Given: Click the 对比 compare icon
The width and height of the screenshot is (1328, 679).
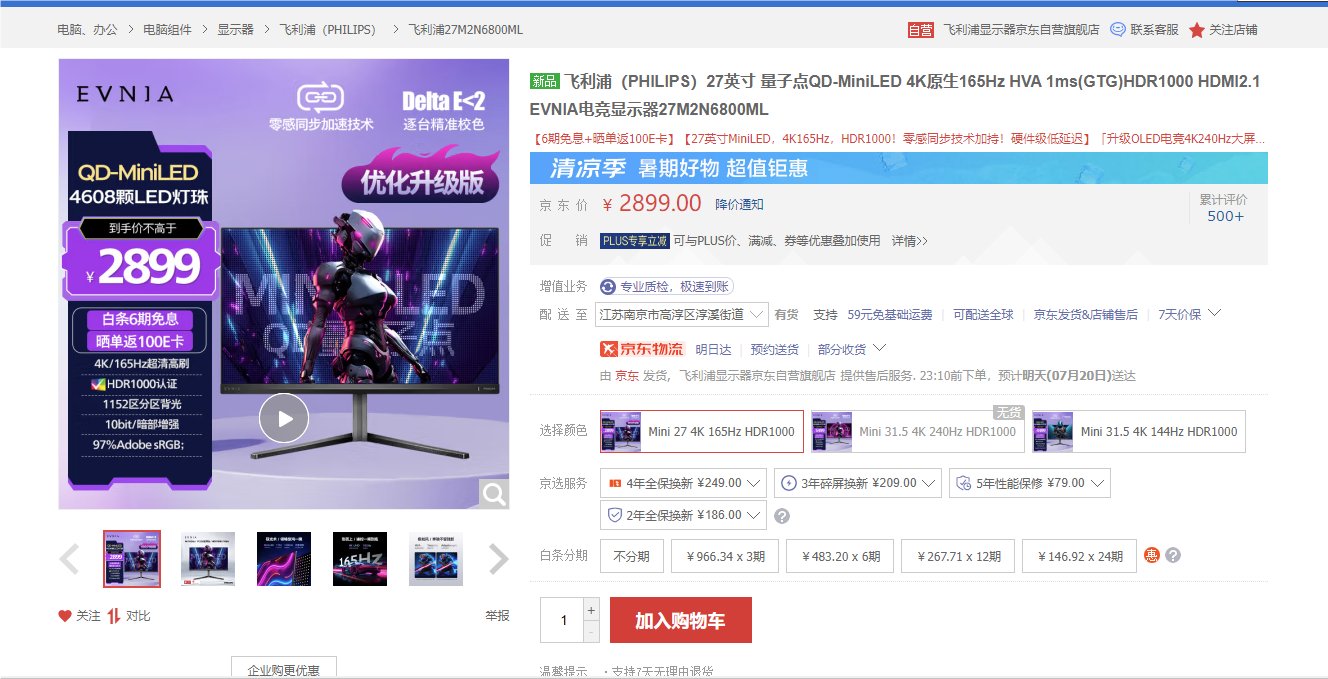Looking at the screenshot, I should (x=114, y=616).
